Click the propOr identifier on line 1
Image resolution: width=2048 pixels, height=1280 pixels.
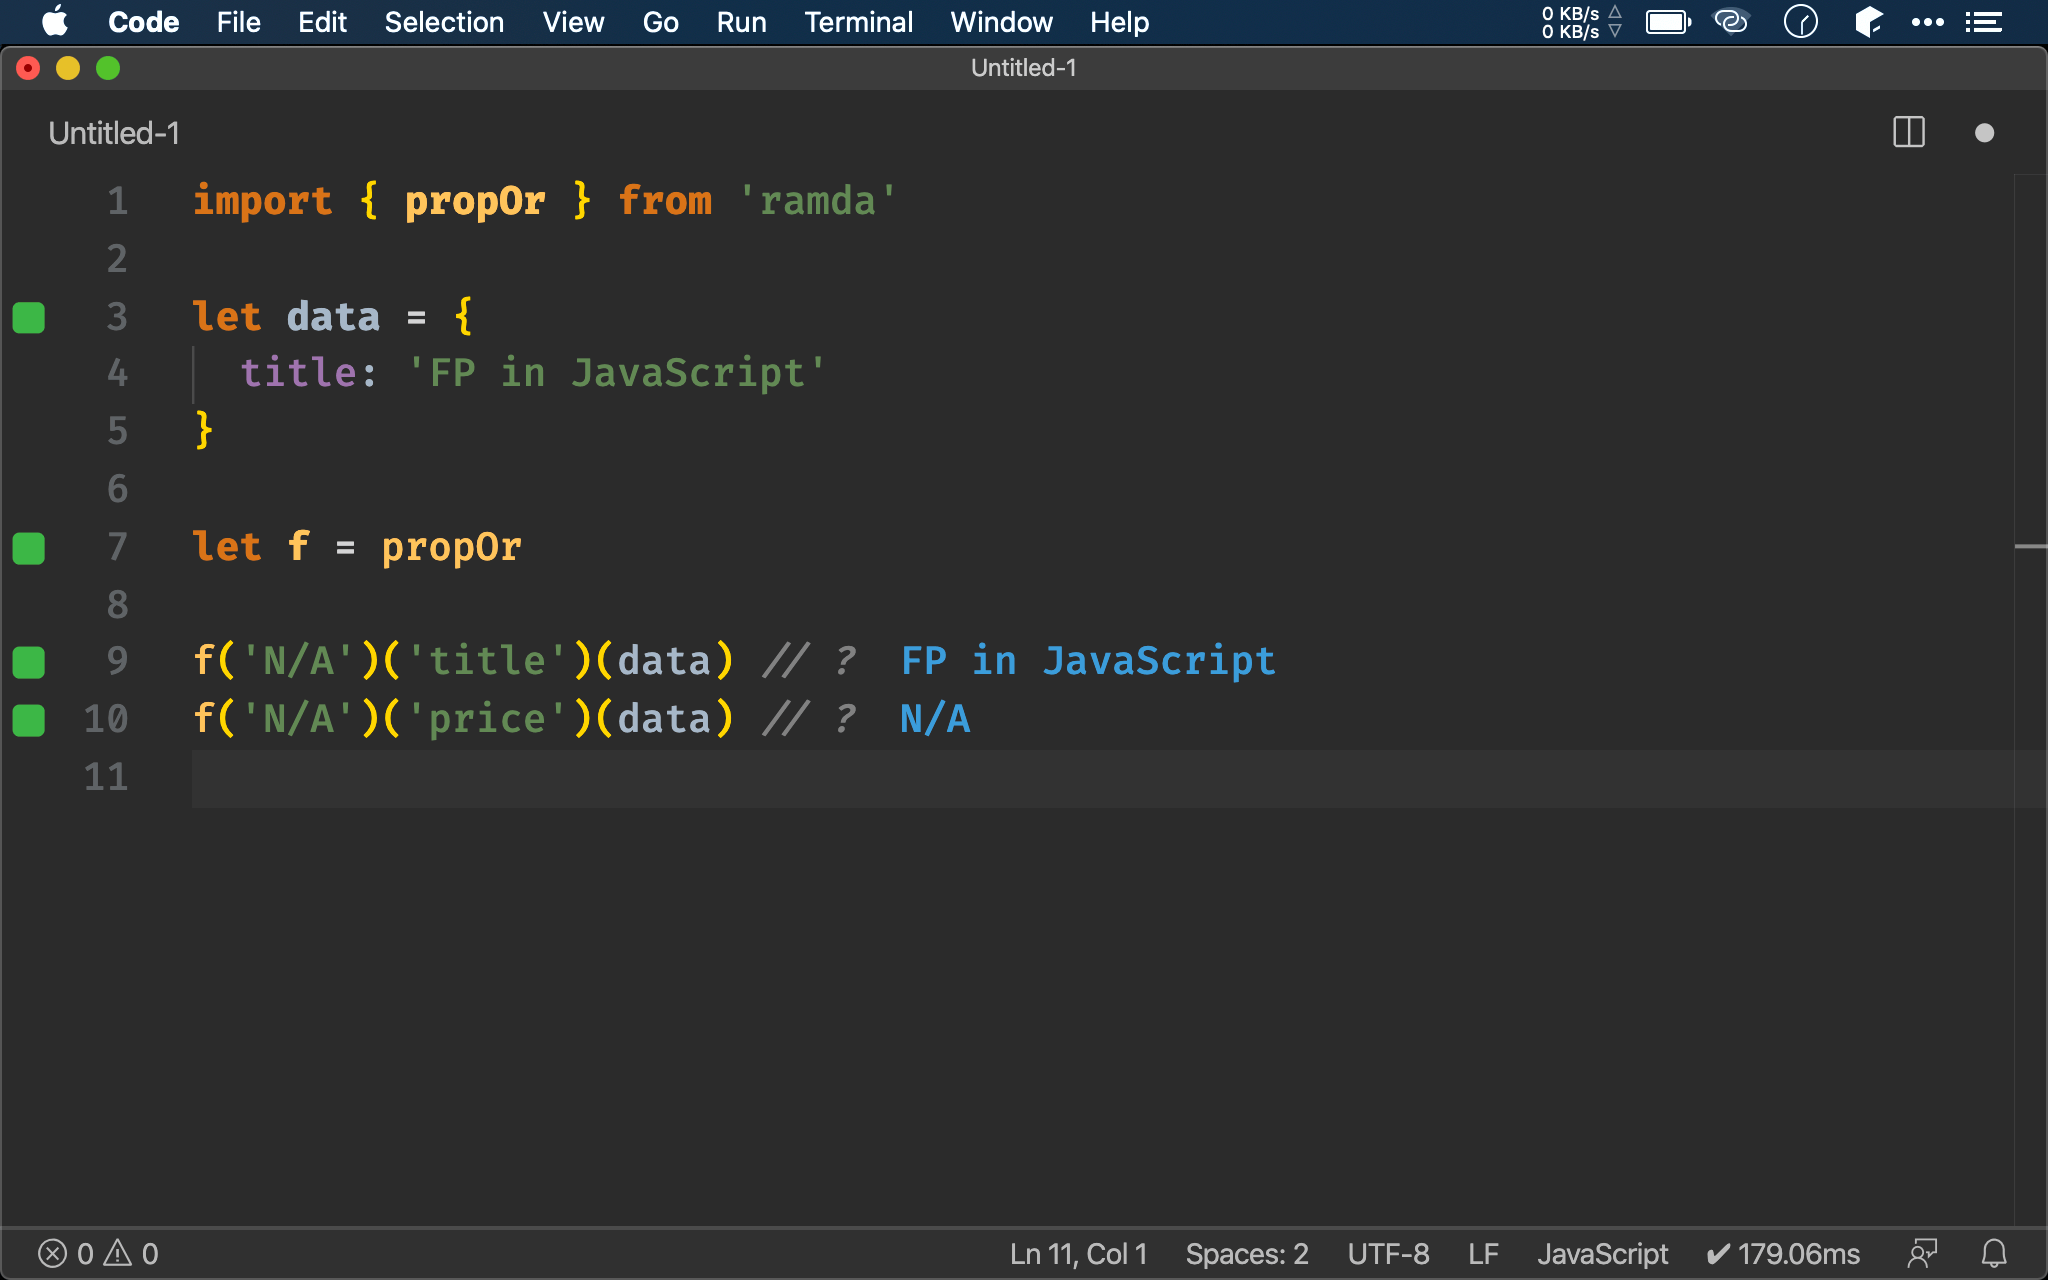point(475,201)
